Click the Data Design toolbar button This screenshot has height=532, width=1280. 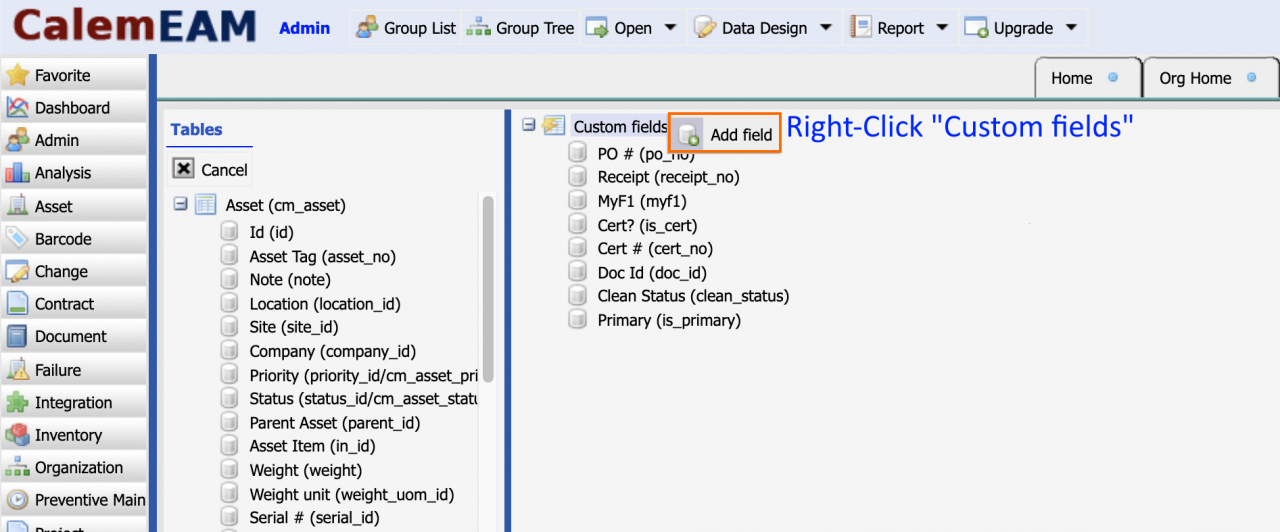(x=751, y=28)
